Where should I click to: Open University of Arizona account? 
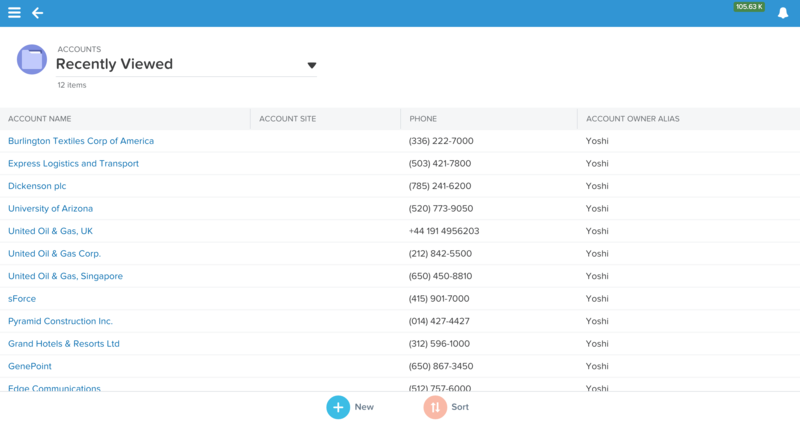pos(50,208)
